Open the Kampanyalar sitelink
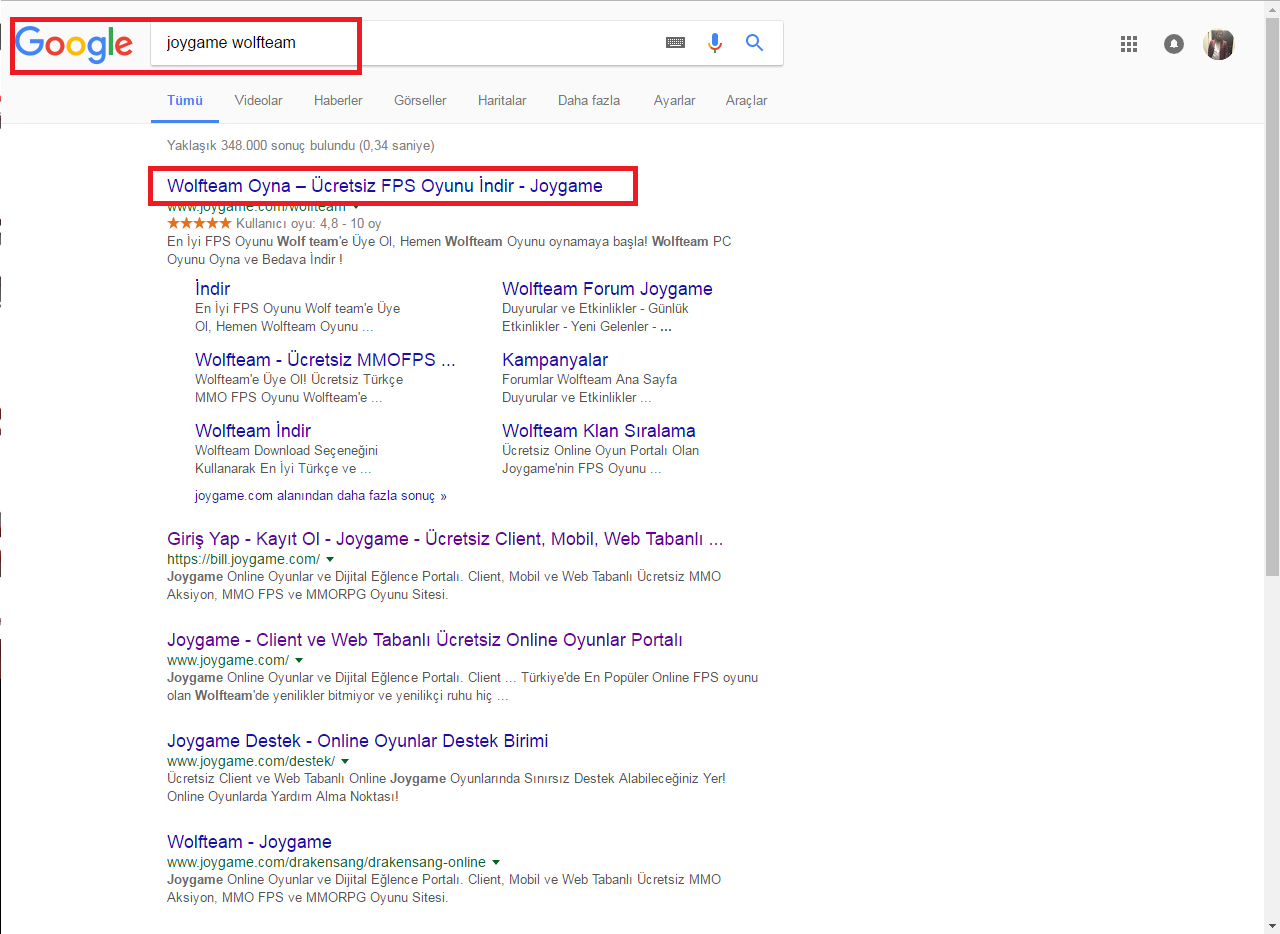Image resolution: width=1280 pixels, height=934 pixels. pos(555,360)
